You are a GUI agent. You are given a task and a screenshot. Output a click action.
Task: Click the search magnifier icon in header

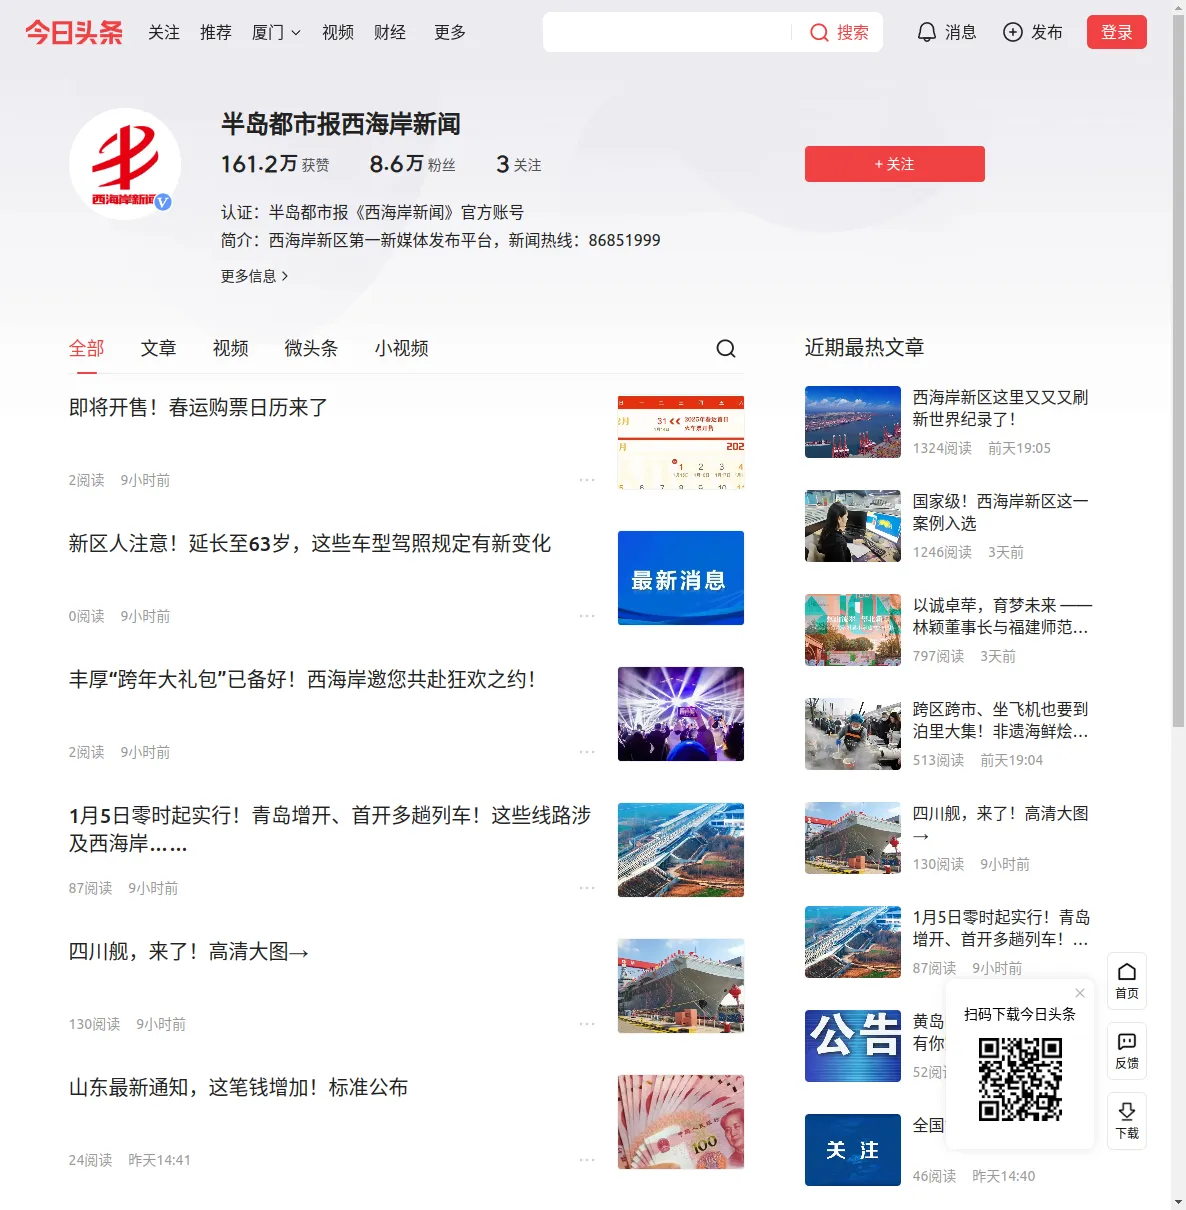pos(819,32)
